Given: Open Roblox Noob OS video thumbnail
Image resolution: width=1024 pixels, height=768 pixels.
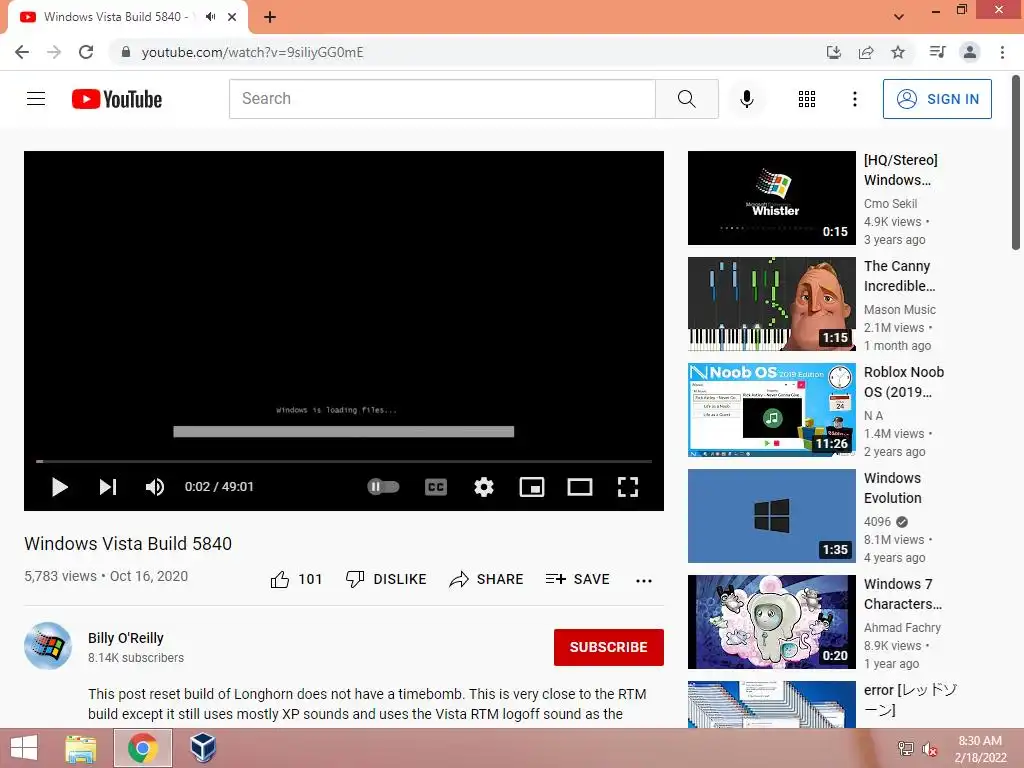Looking at the screenshot, I should click(772, 409).
